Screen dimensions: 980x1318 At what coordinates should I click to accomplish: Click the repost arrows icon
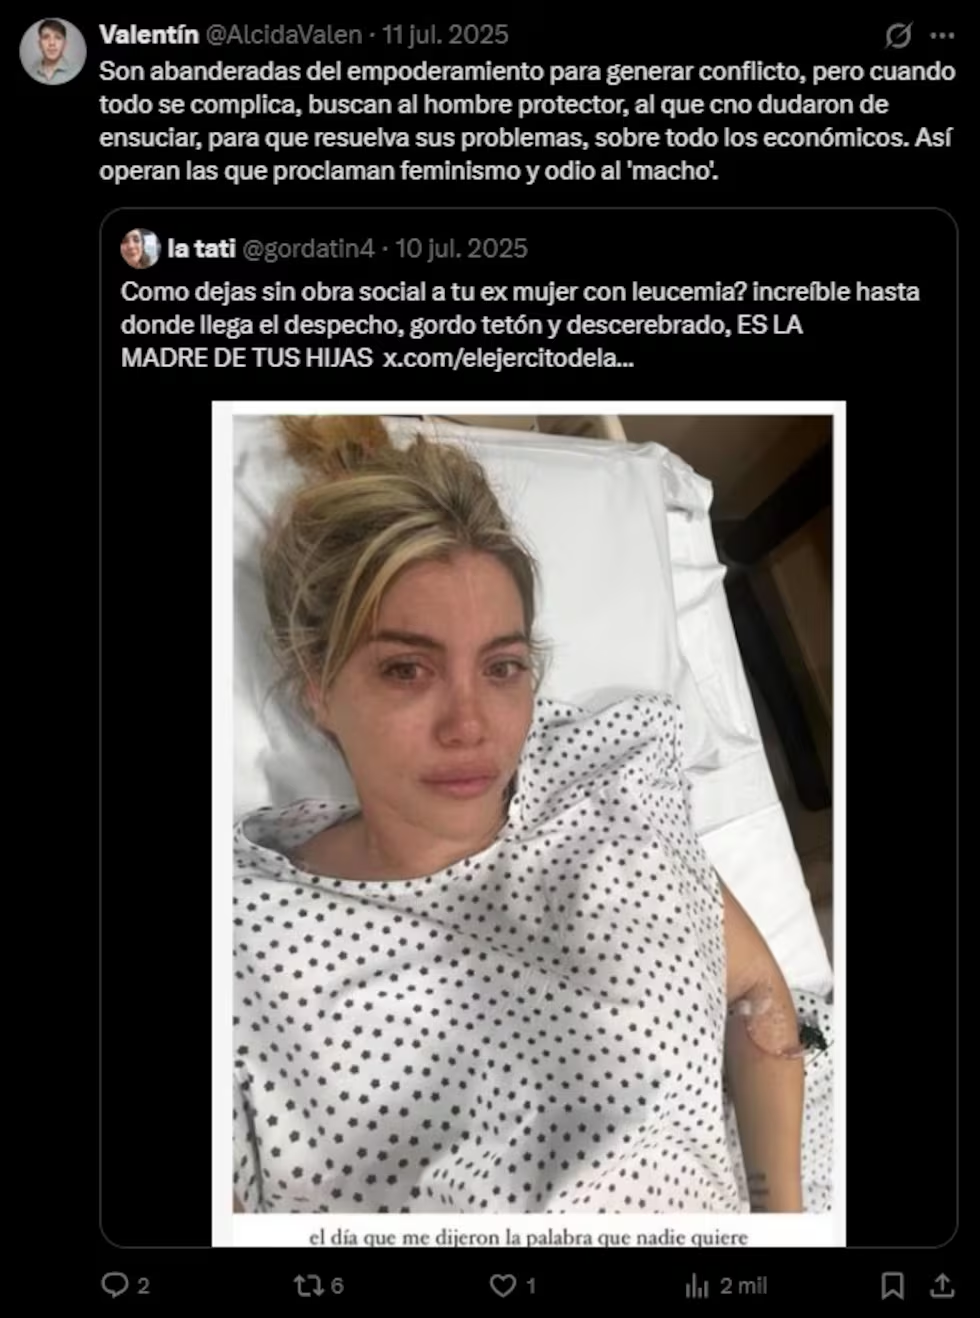[x=308, y=1285]
